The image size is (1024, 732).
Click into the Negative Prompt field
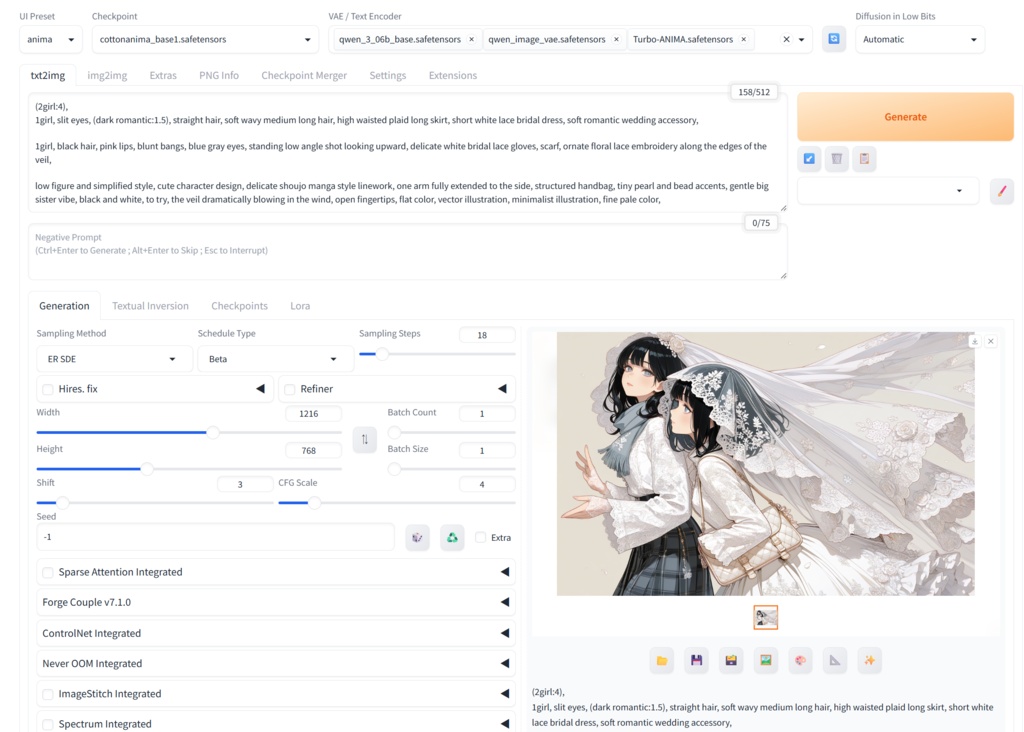pyautogui.click(x=408, y=251)
